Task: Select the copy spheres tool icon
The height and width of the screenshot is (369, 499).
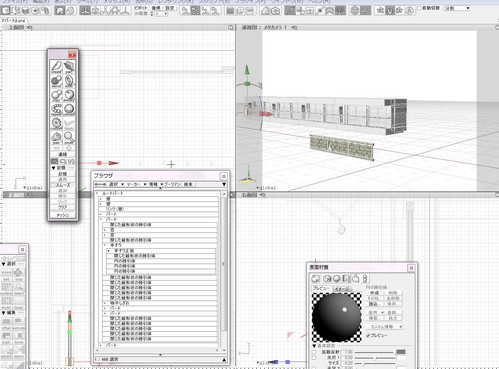Action: (x=56, y=95)
